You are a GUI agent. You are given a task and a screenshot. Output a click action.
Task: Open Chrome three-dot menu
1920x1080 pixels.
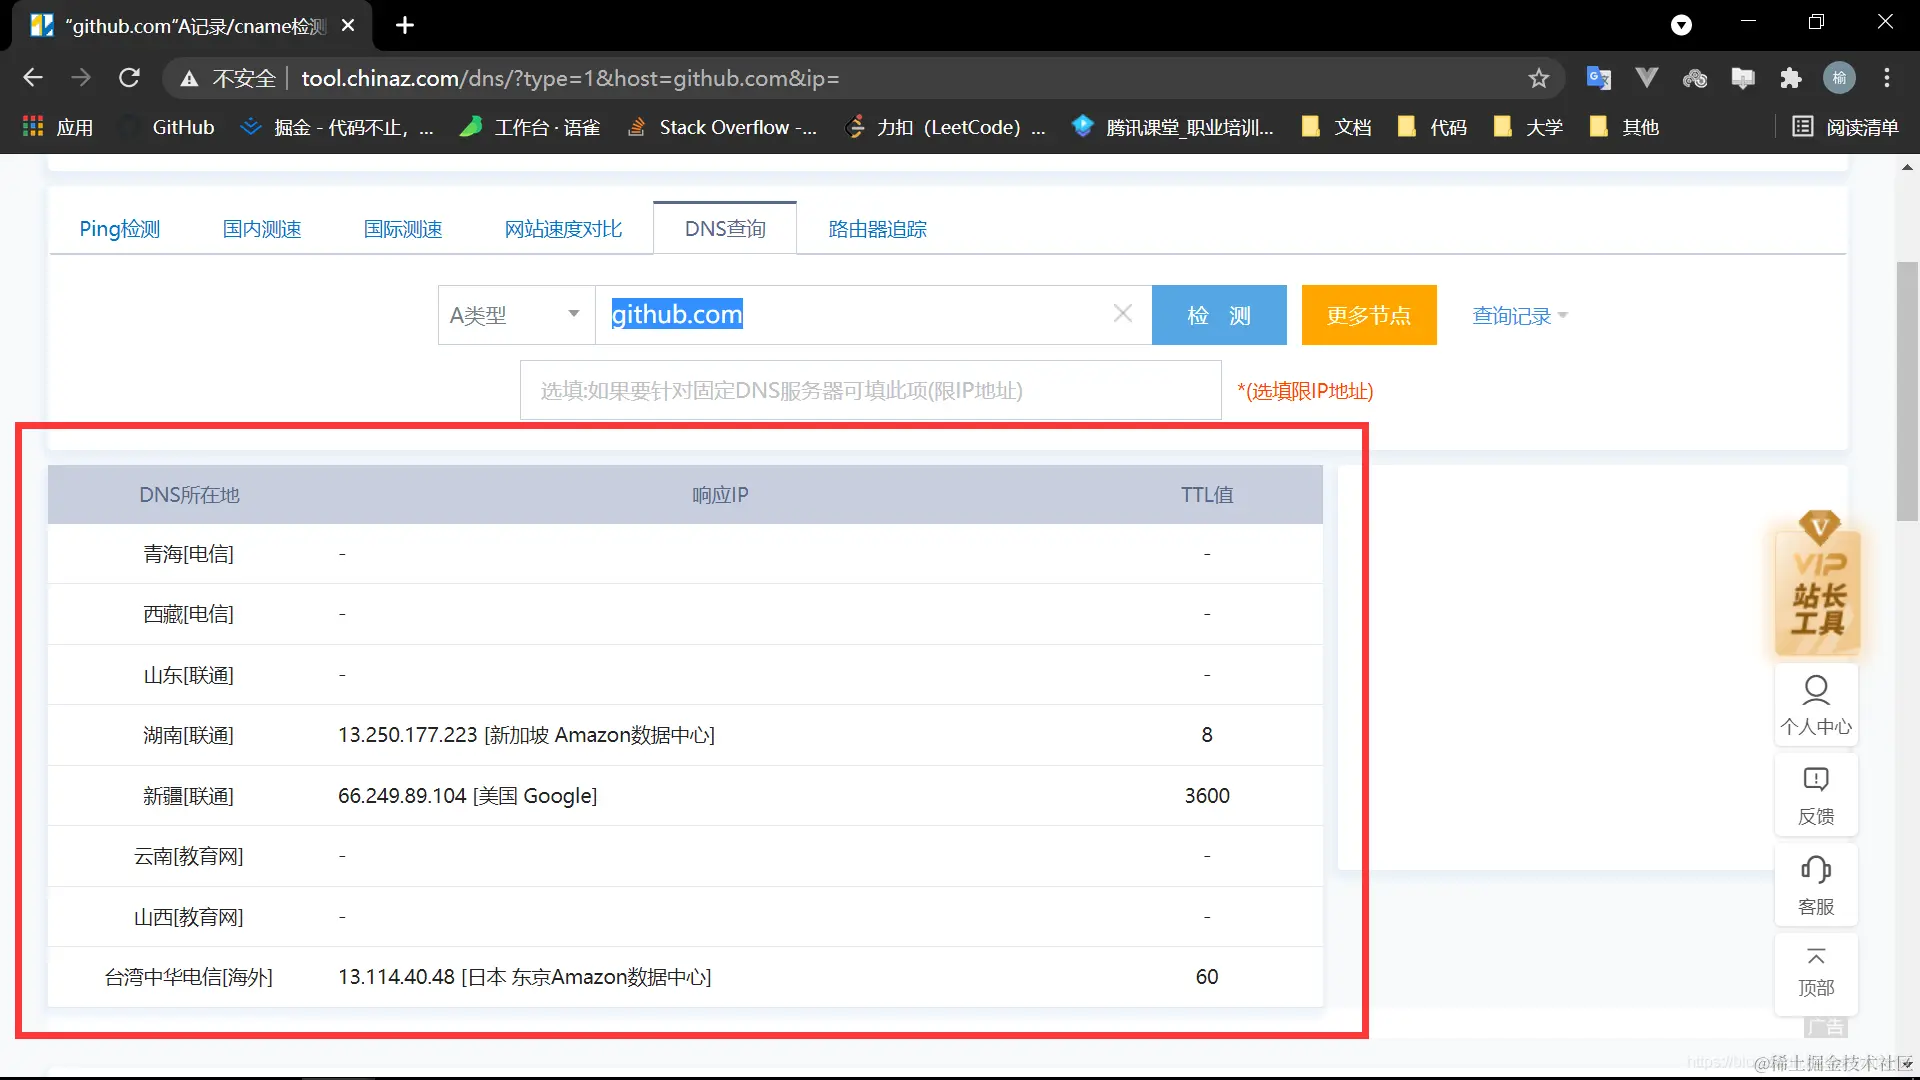1886,78
